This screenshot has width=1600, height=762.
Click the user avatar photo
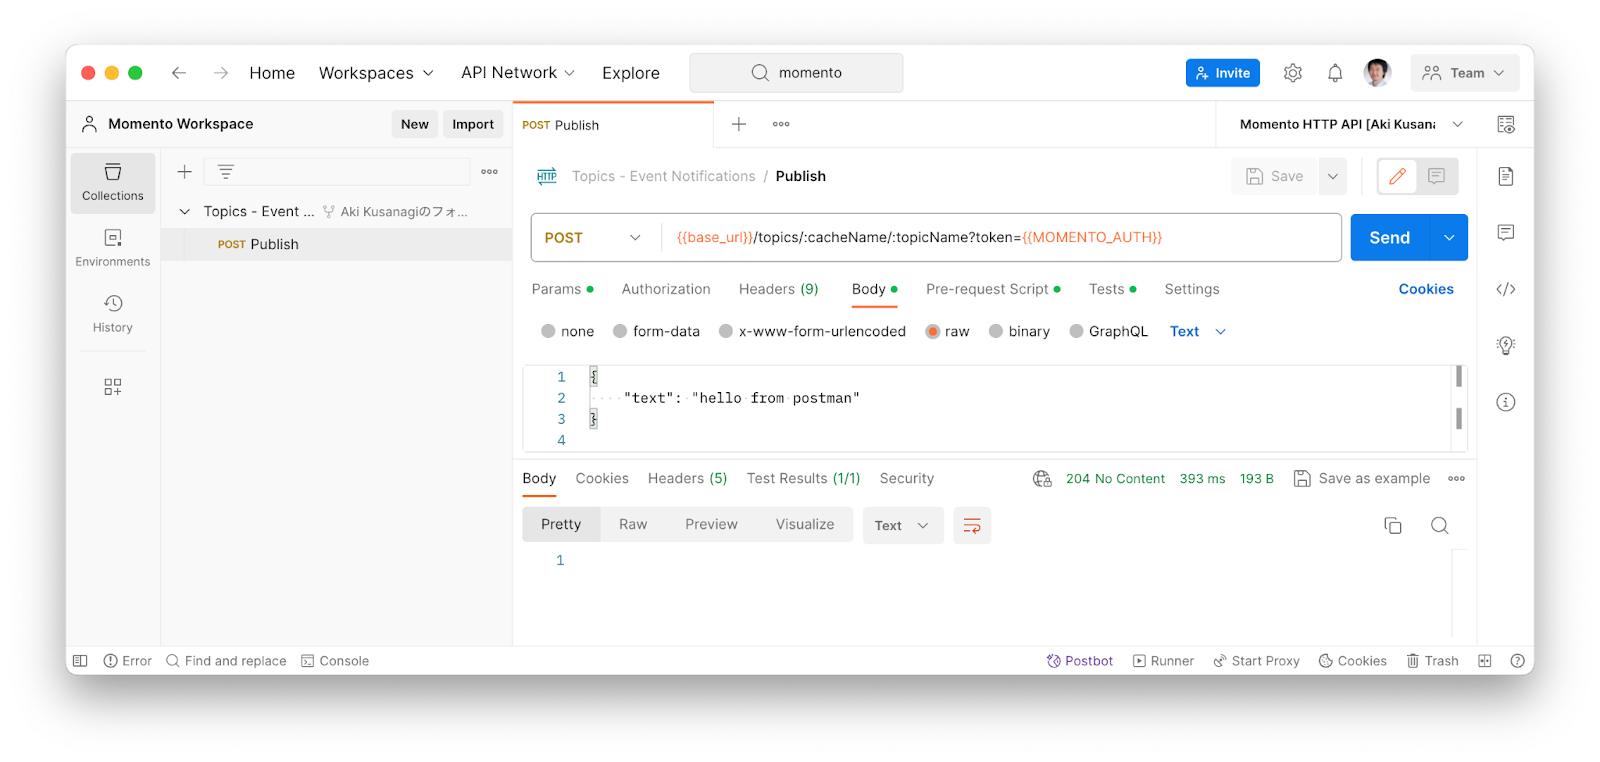point(1377,73)
